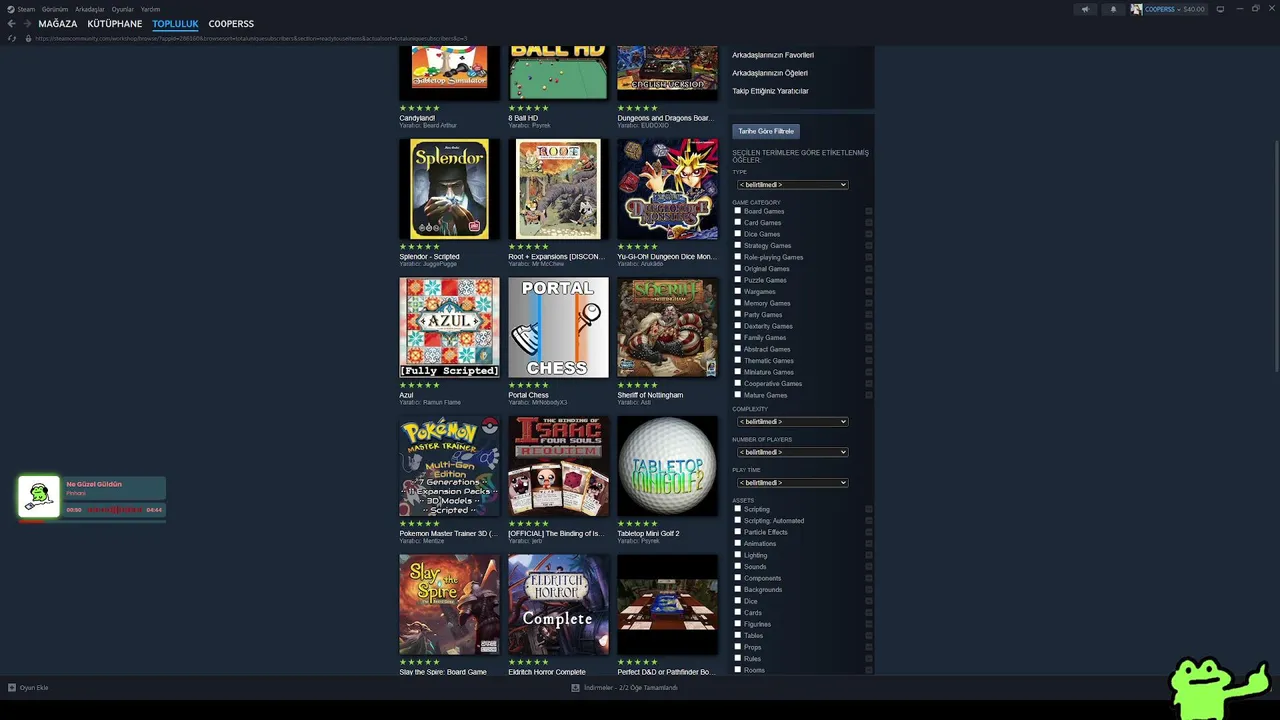This screenshot has width=1280, height=720.
Task: Open Arkadaşlarınızın Favorileri link
Action: (773, 55)
